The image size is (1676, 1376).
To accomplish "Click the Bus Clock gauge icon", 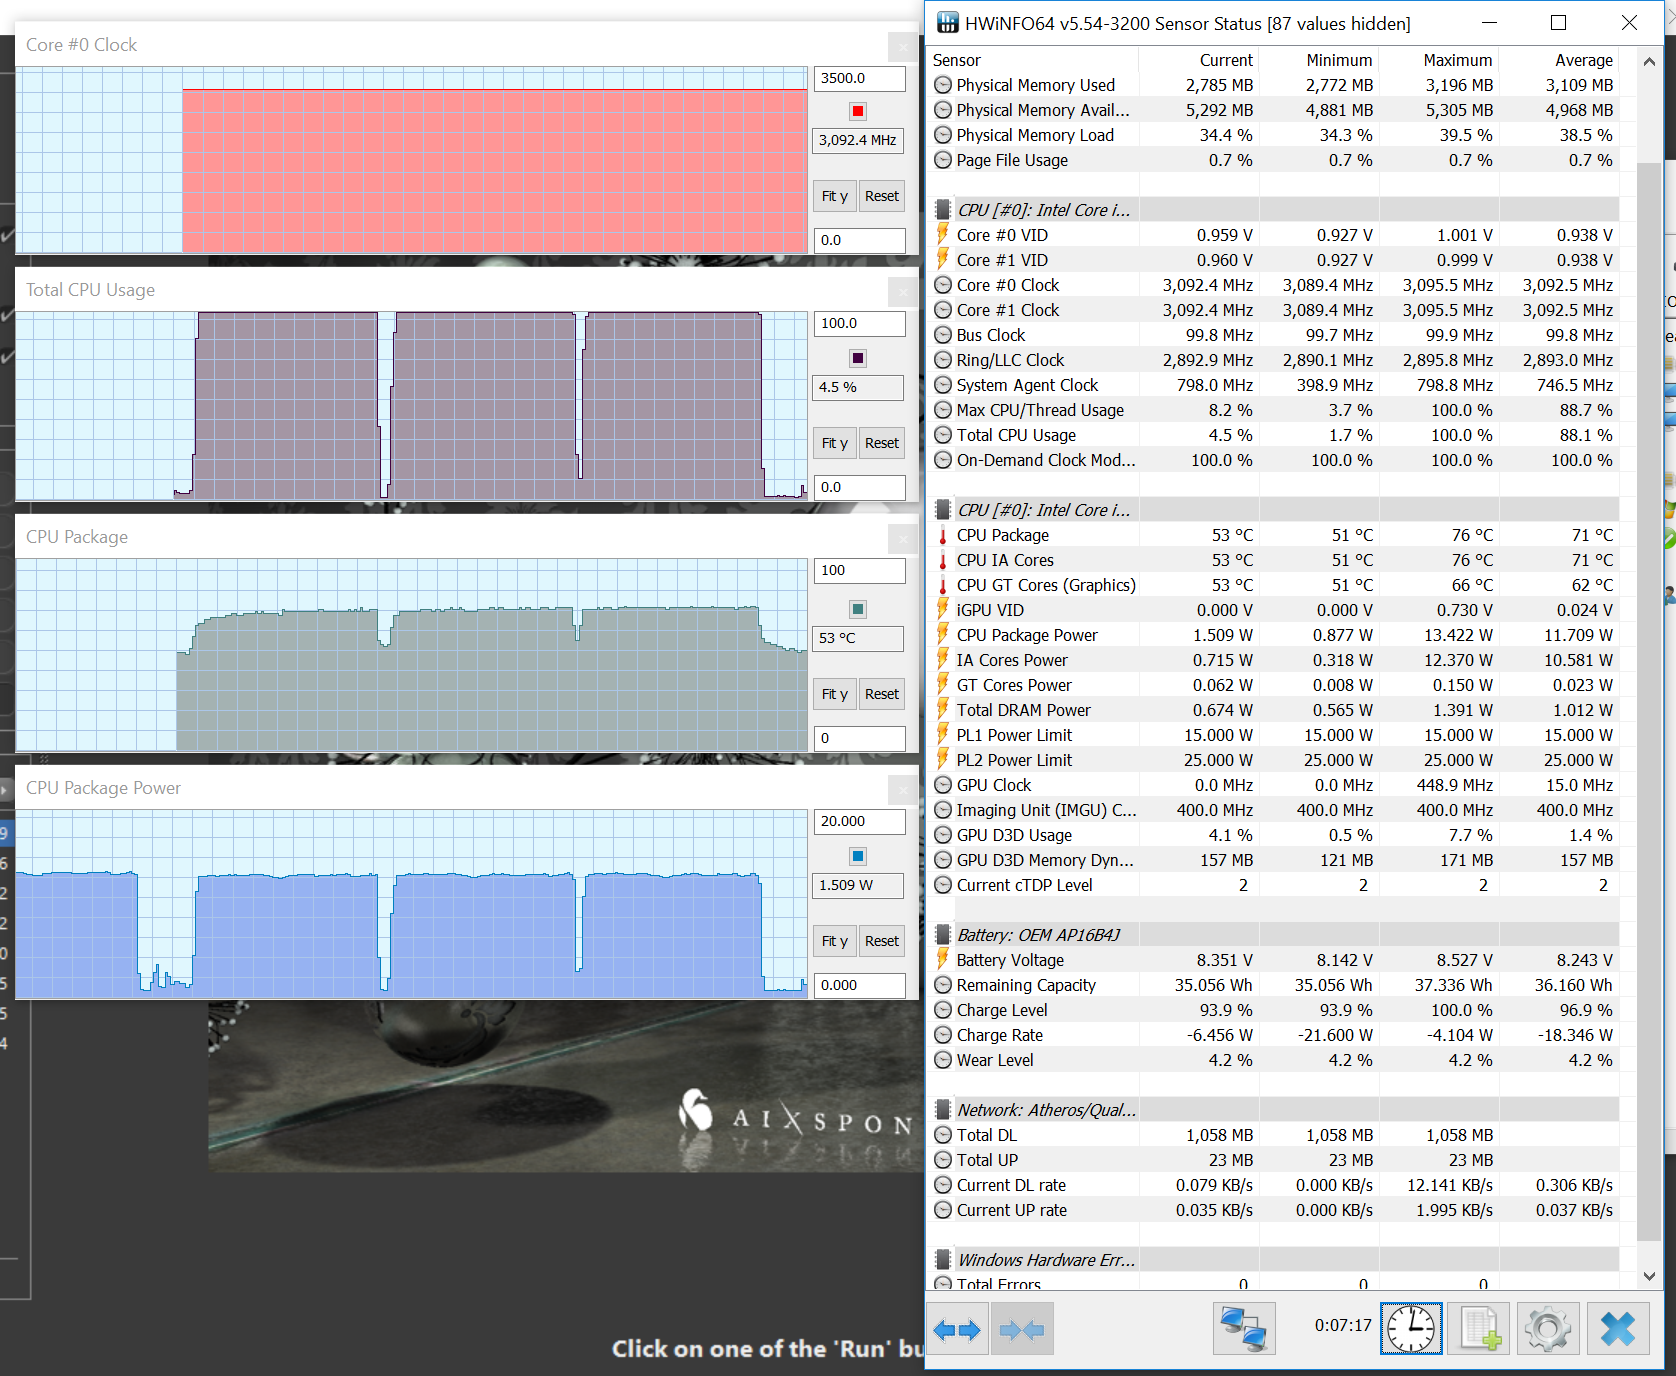I will 942,335.
